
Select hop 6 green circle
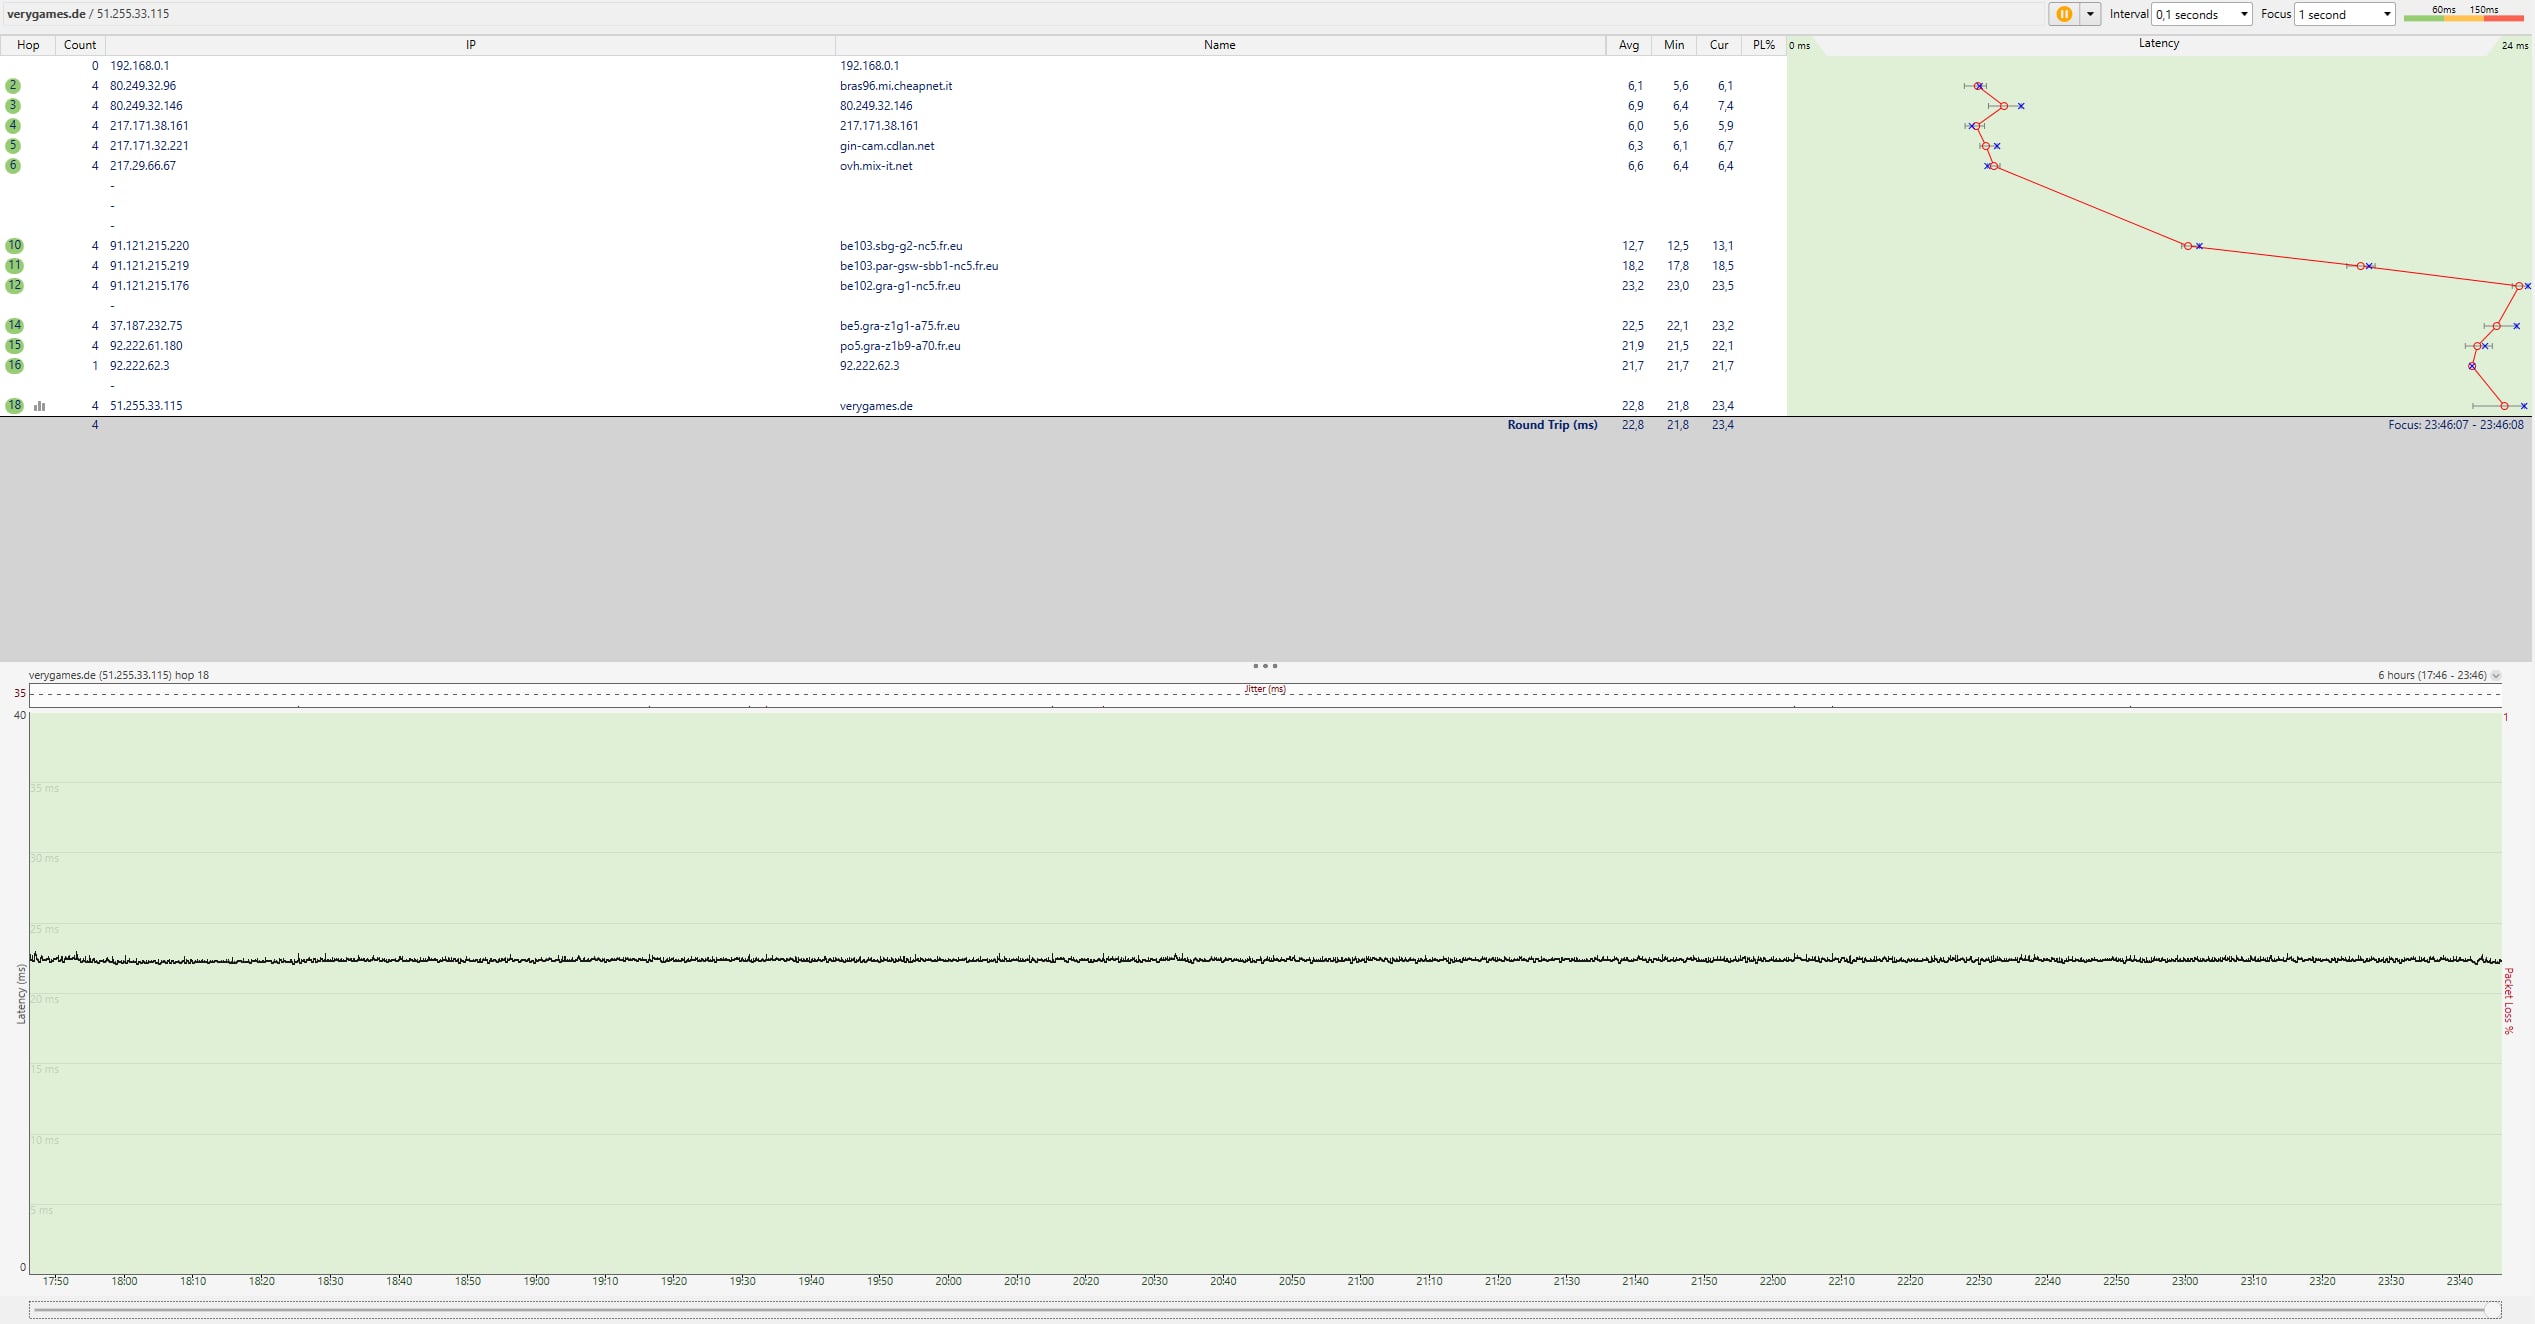point(13,166)
